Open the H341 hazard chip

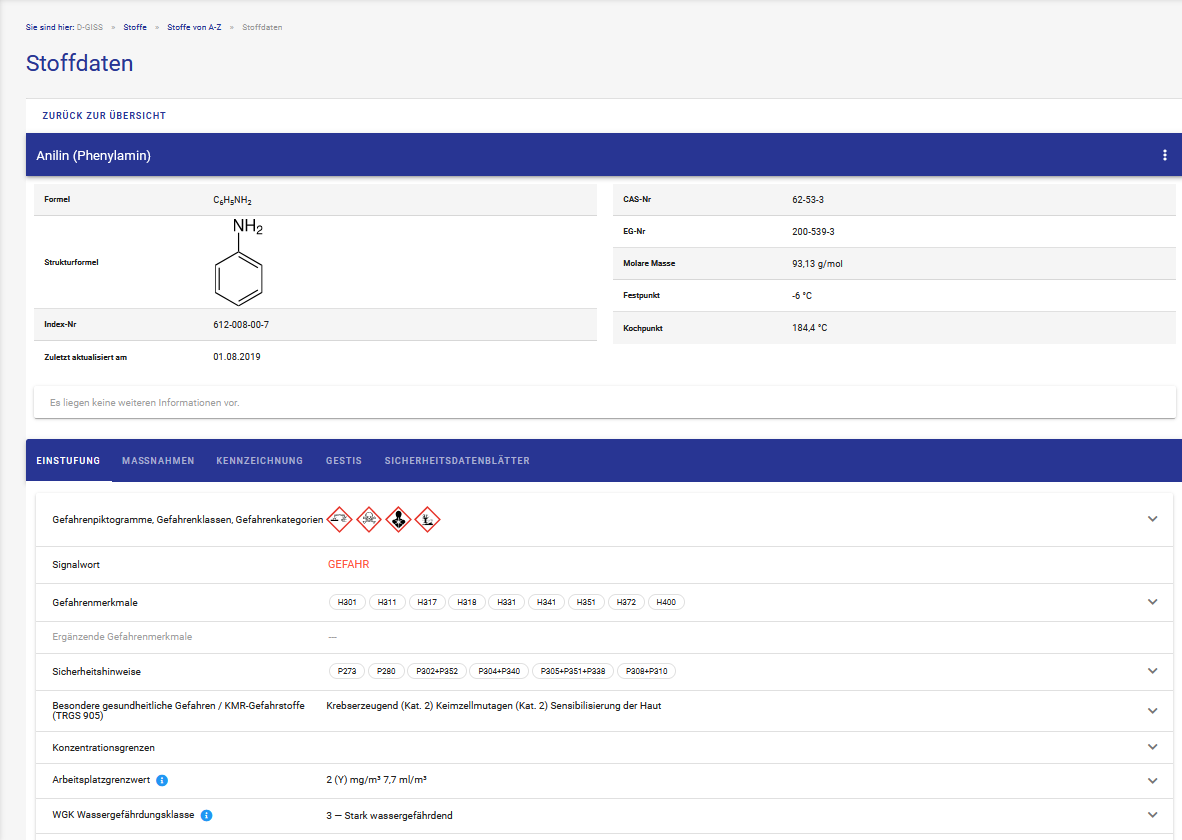pyautogui.click(x=547, y=602)
